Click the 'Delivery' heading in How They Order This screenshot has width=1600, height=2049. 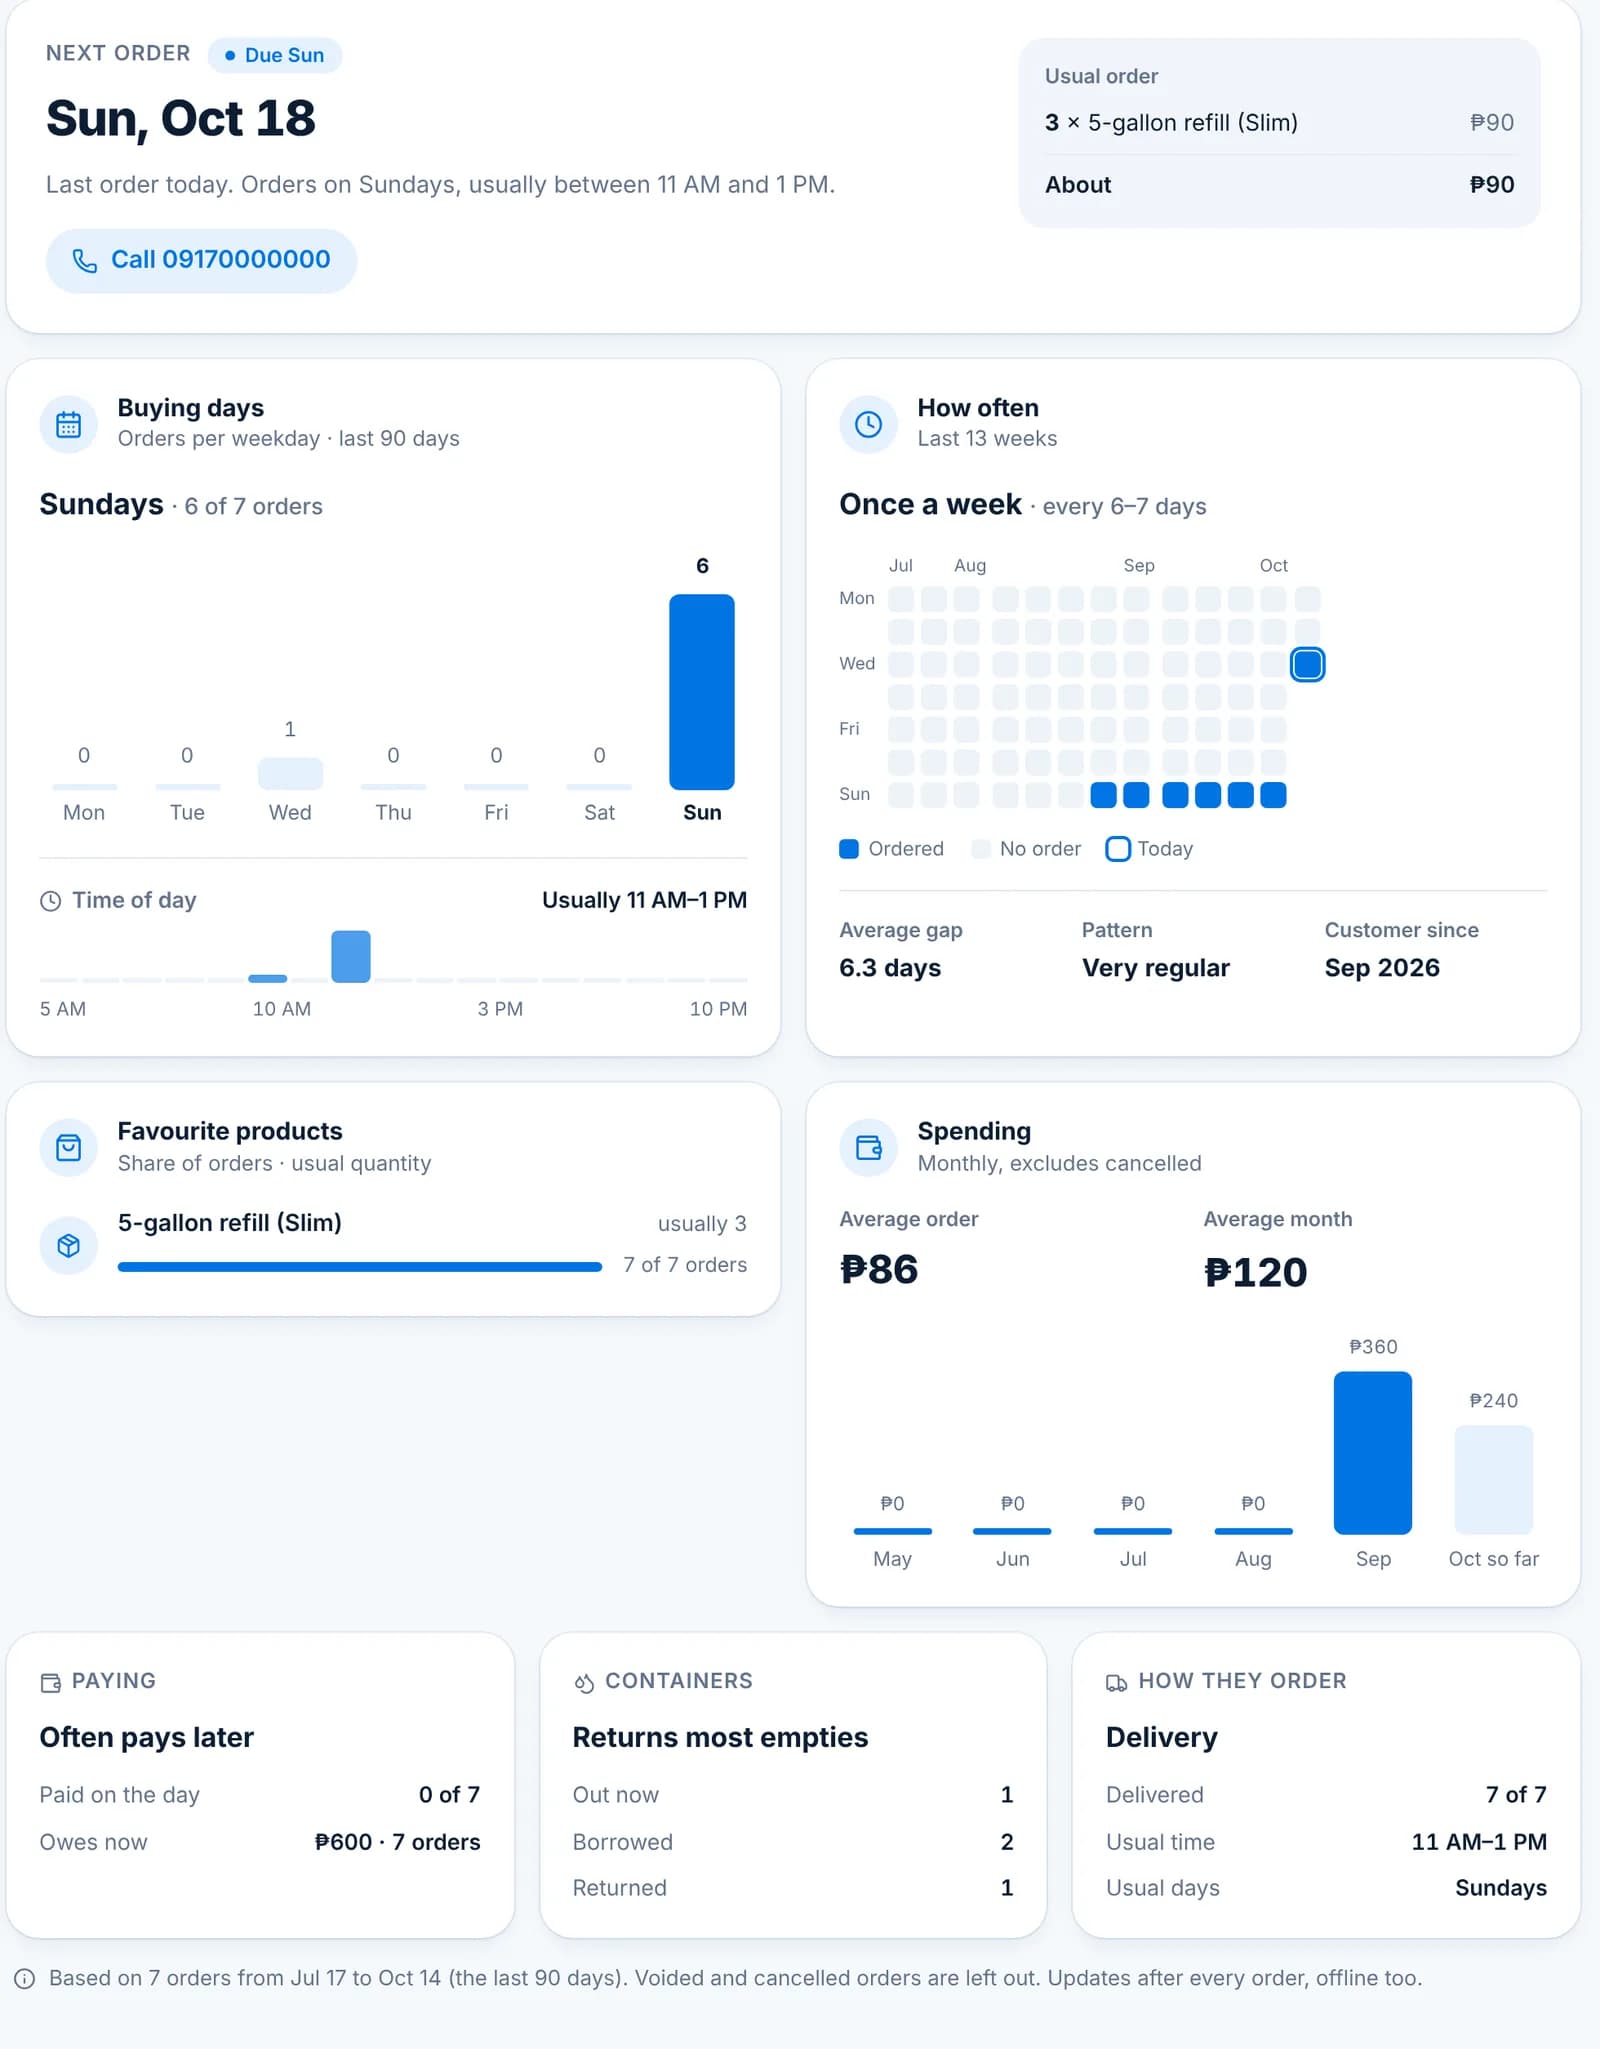click(x=1161, y=1737)
